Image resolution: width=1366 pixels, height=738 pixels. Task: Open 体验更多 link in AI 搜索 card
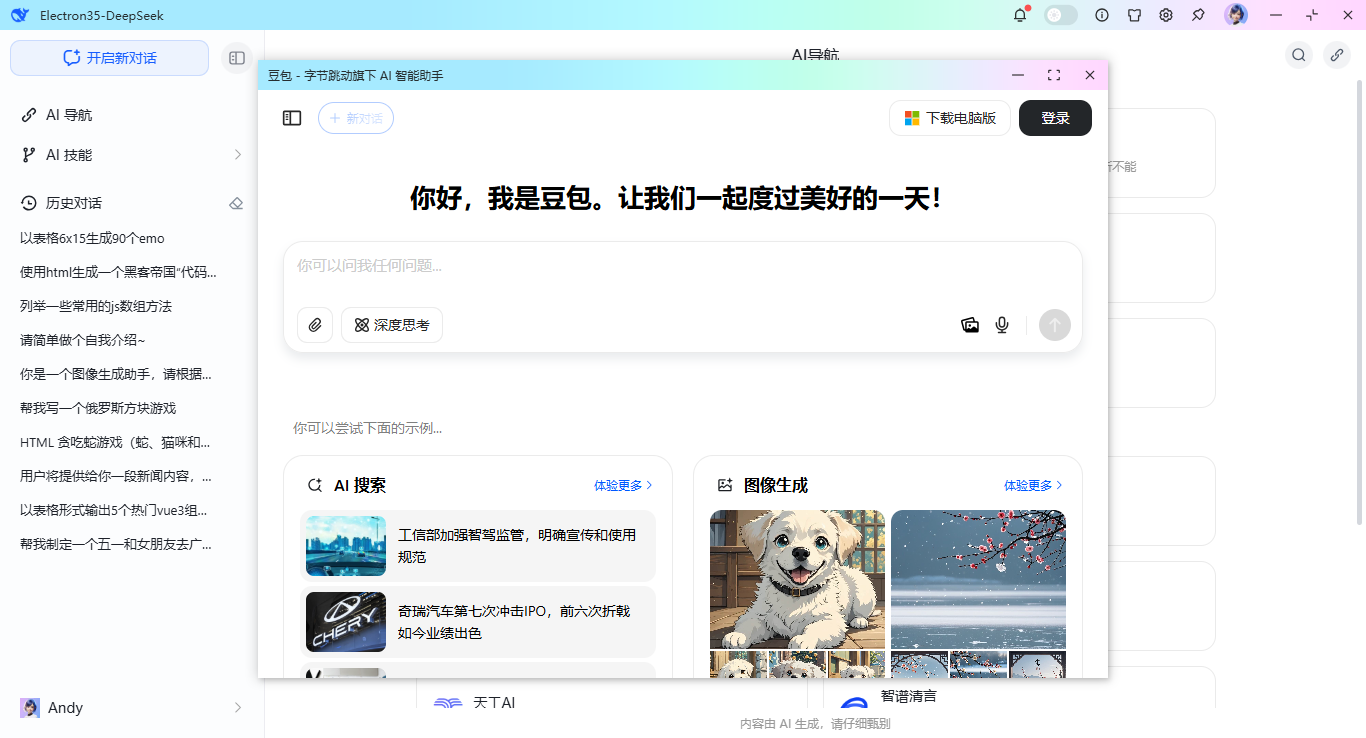[623, 485]
